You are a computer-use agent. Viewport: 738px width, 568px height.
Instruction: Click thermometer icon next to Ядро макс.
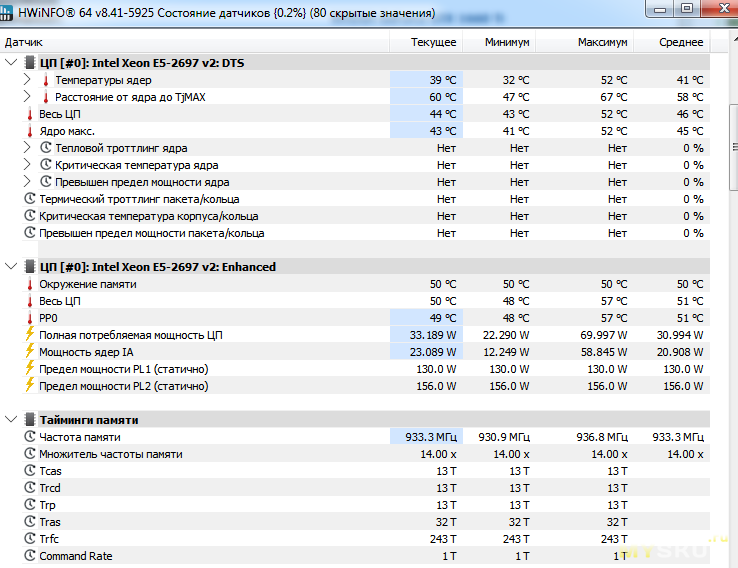pos(29,131)
